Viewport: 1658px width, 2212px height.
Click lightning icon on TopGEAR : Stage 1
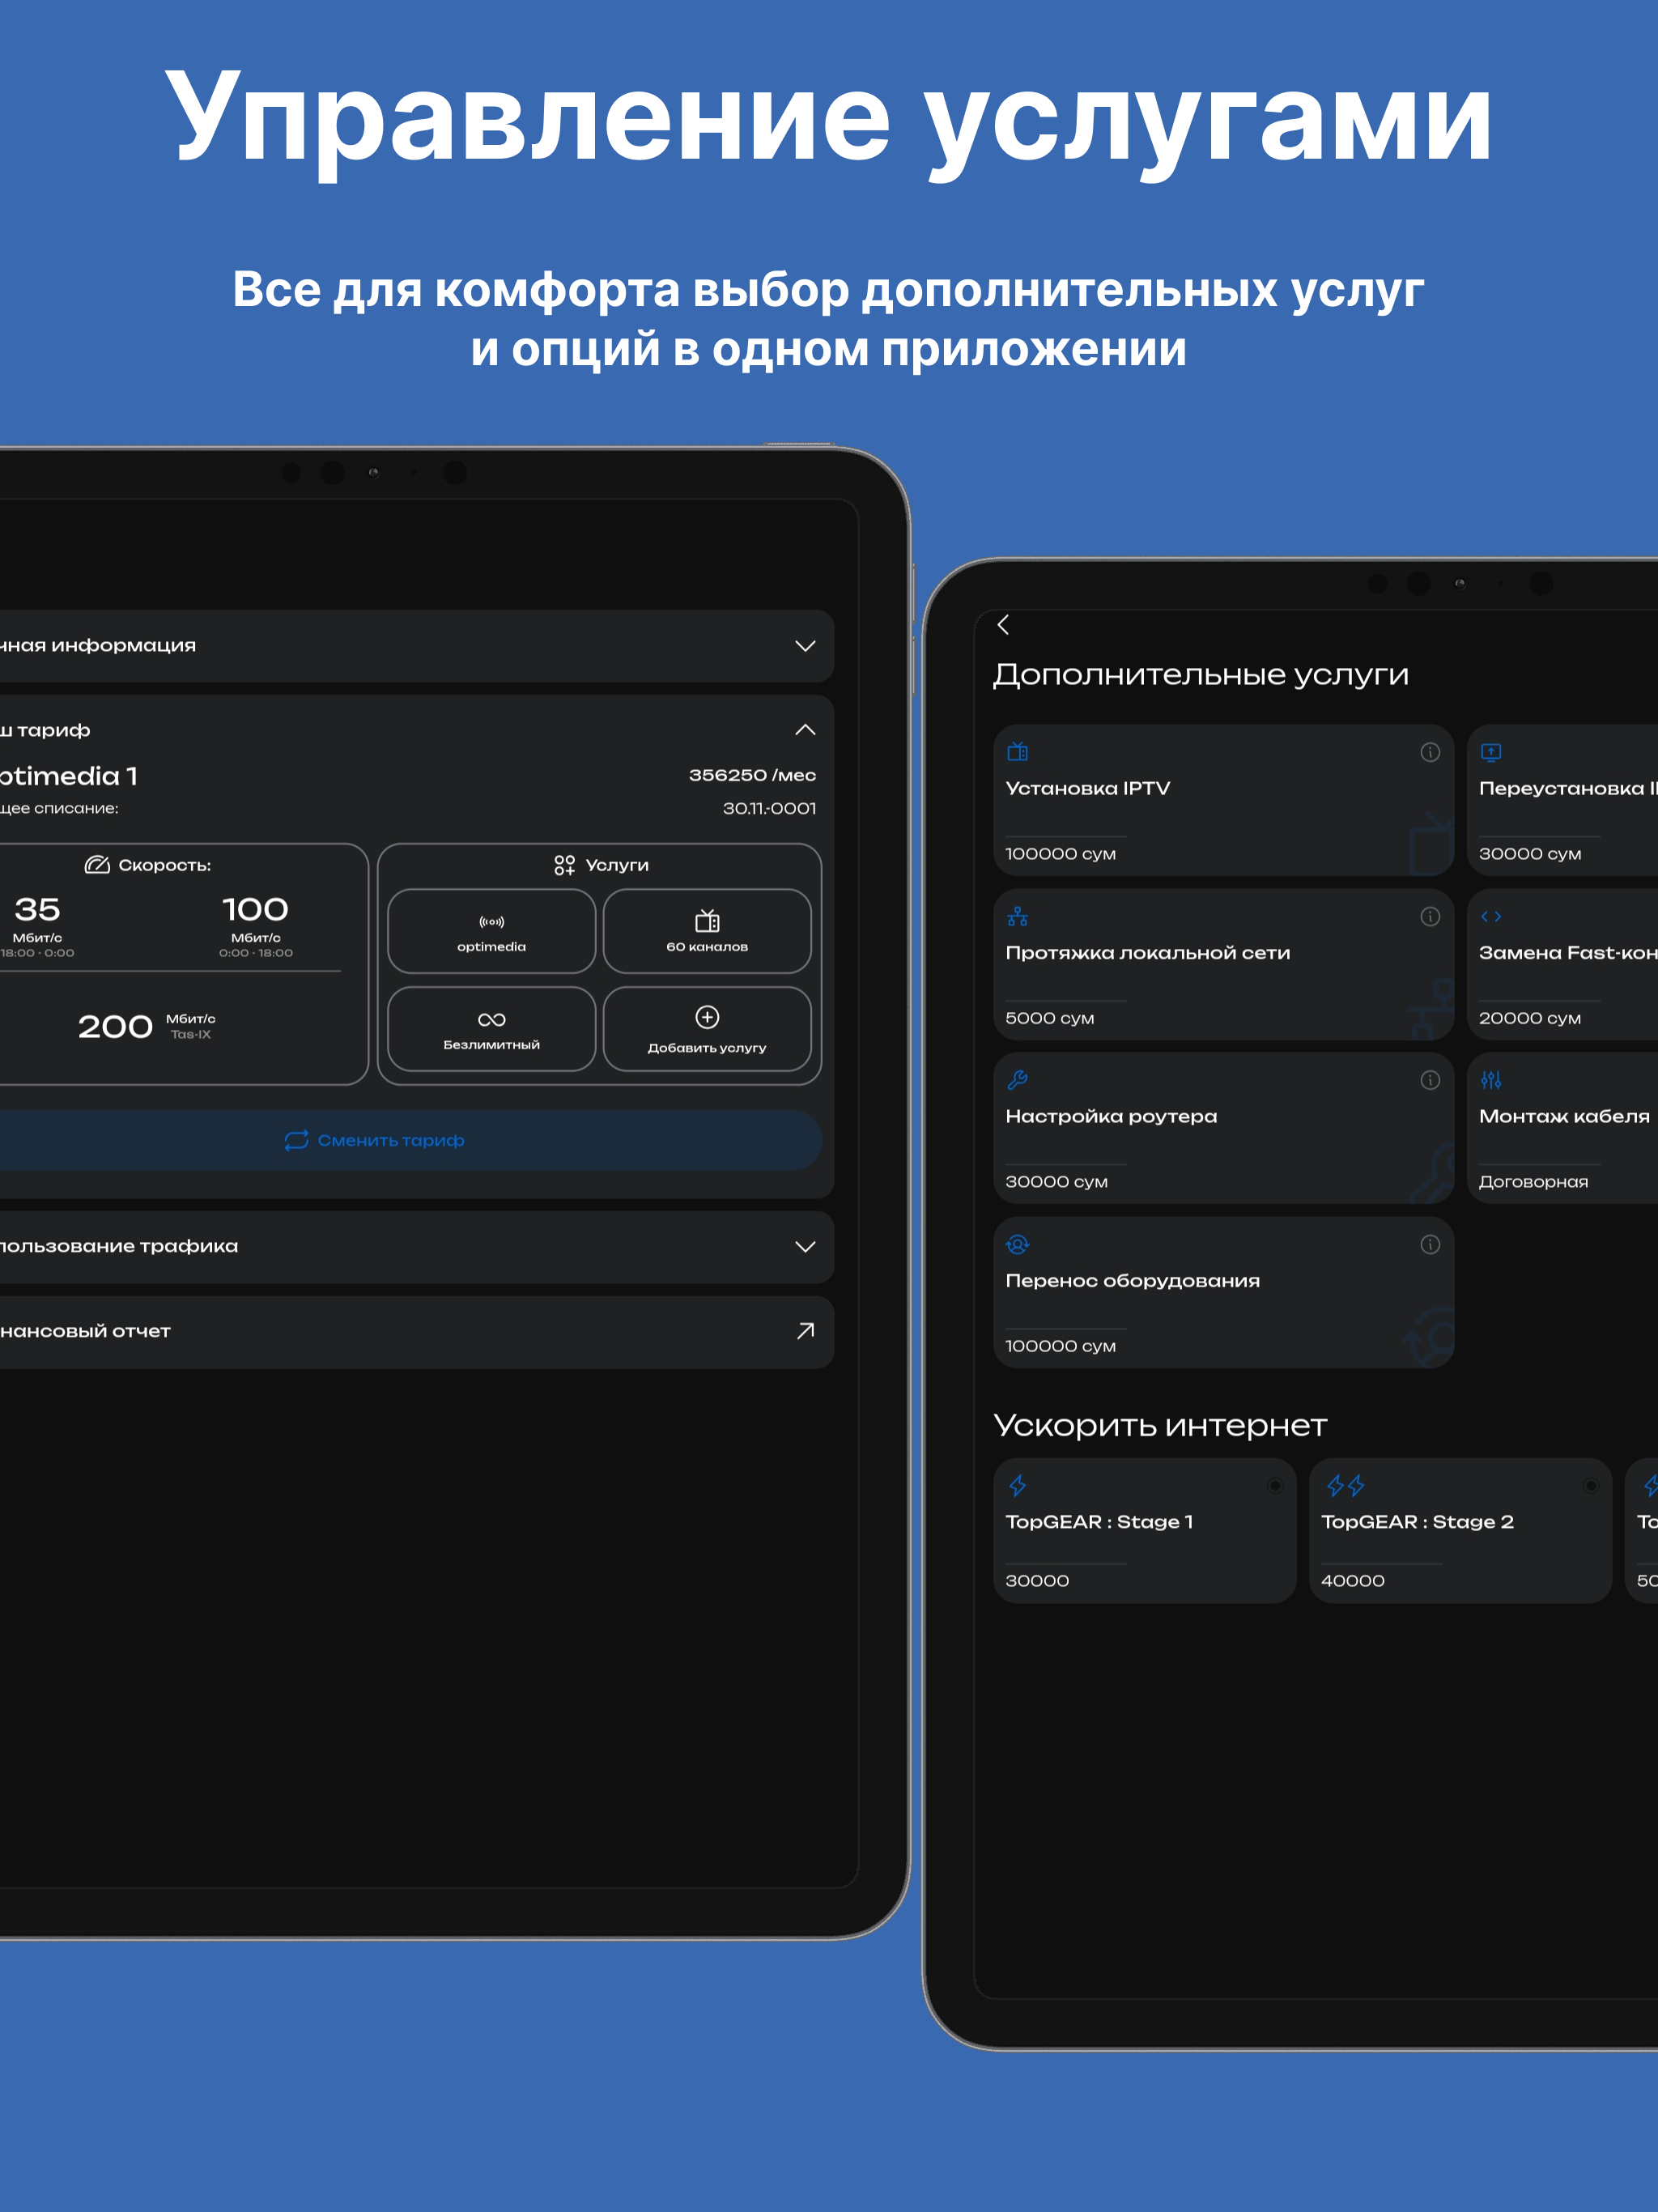[1018, 1485]
